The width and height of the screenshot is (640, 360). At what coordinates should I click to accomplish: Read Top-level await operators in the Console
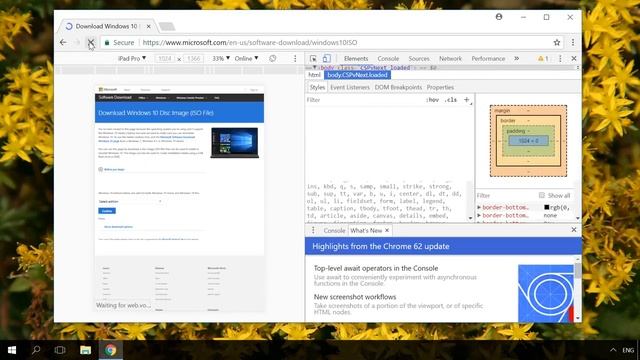(376, 268)
